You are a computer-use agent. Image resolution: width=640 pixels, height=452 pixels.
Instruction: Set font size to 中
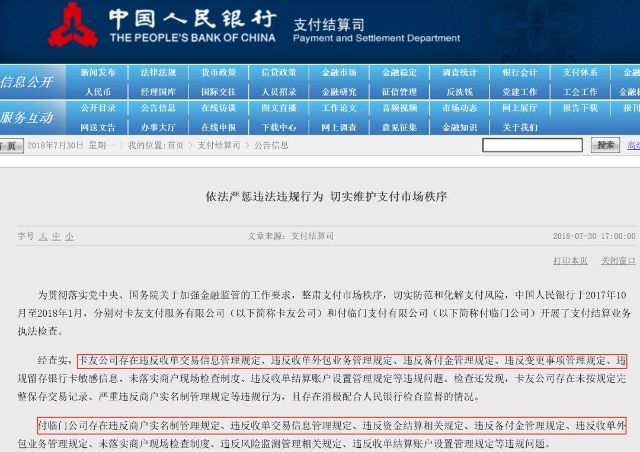(x=56, y=236)
